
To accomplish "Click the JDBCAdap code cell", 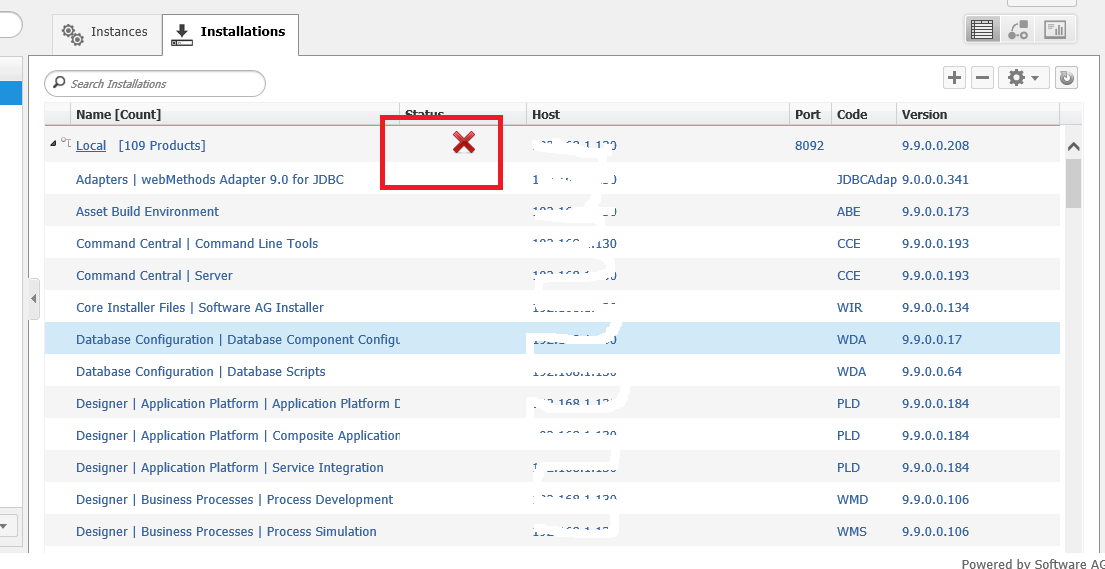I will click(866, 179).
